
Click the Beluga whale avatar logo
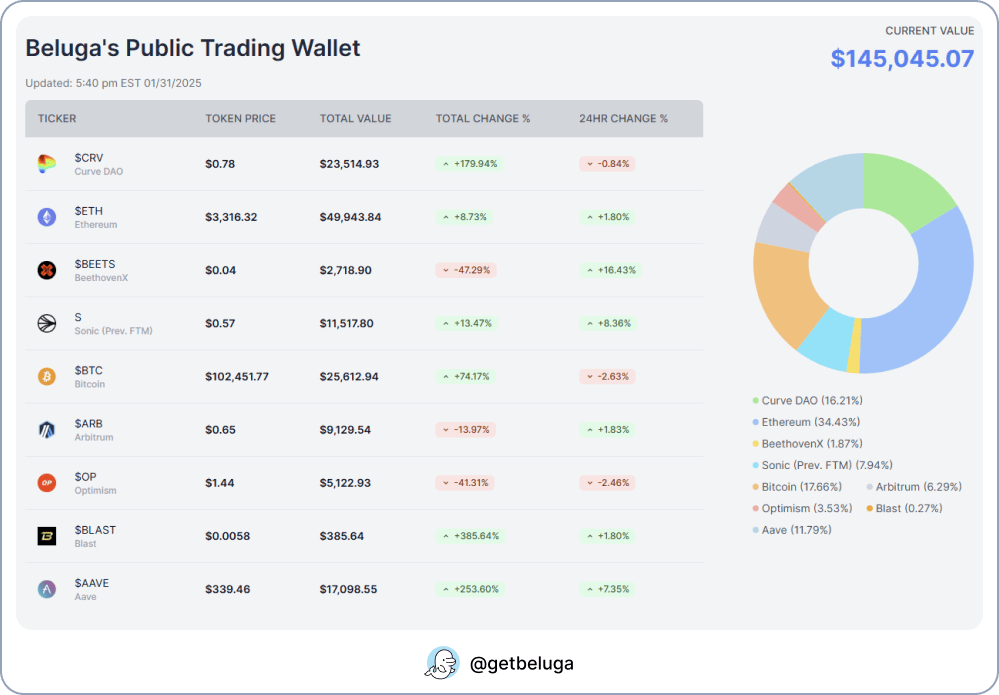[442, 663]
